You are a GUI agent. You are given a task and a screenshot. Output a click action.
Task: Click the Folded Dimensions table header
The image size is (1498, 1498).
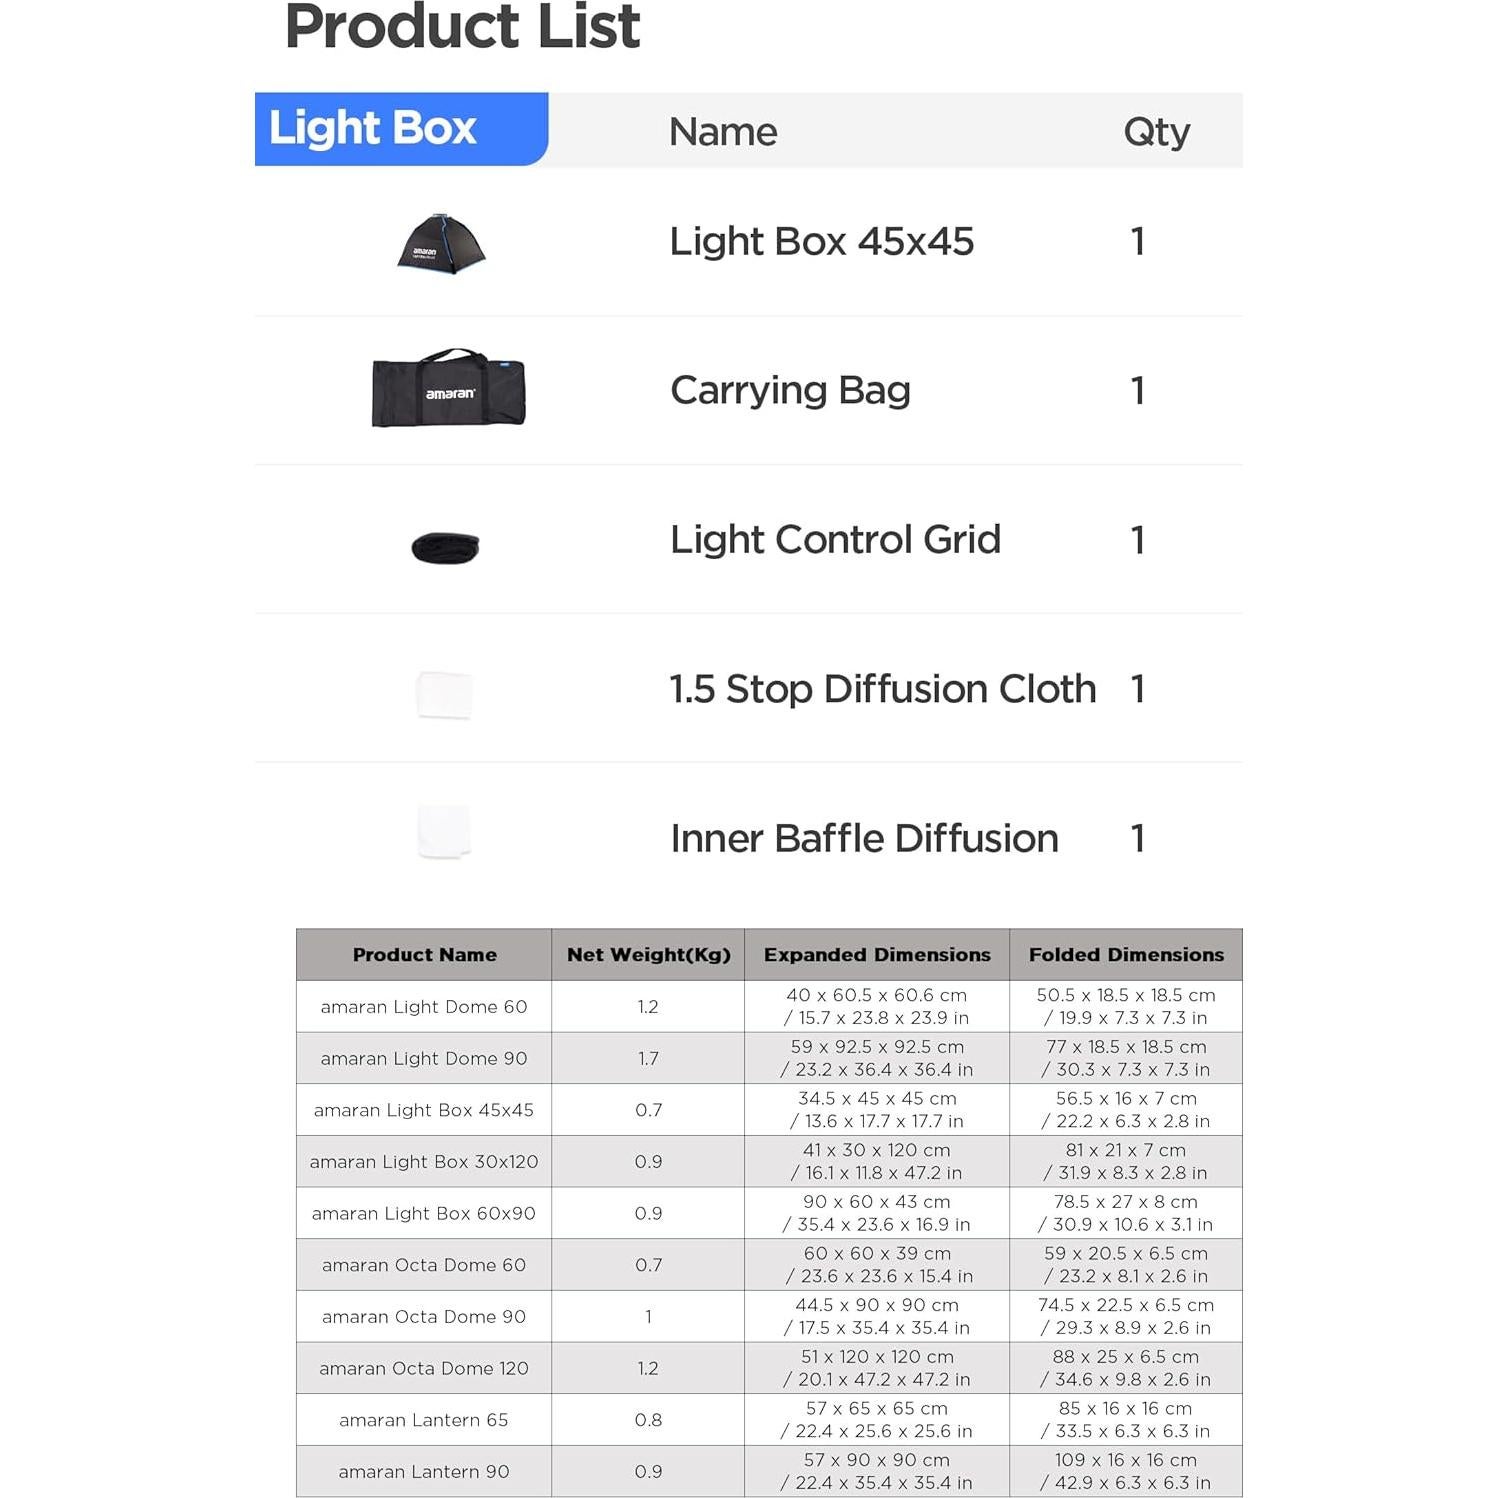click(x=1126, y=954)
